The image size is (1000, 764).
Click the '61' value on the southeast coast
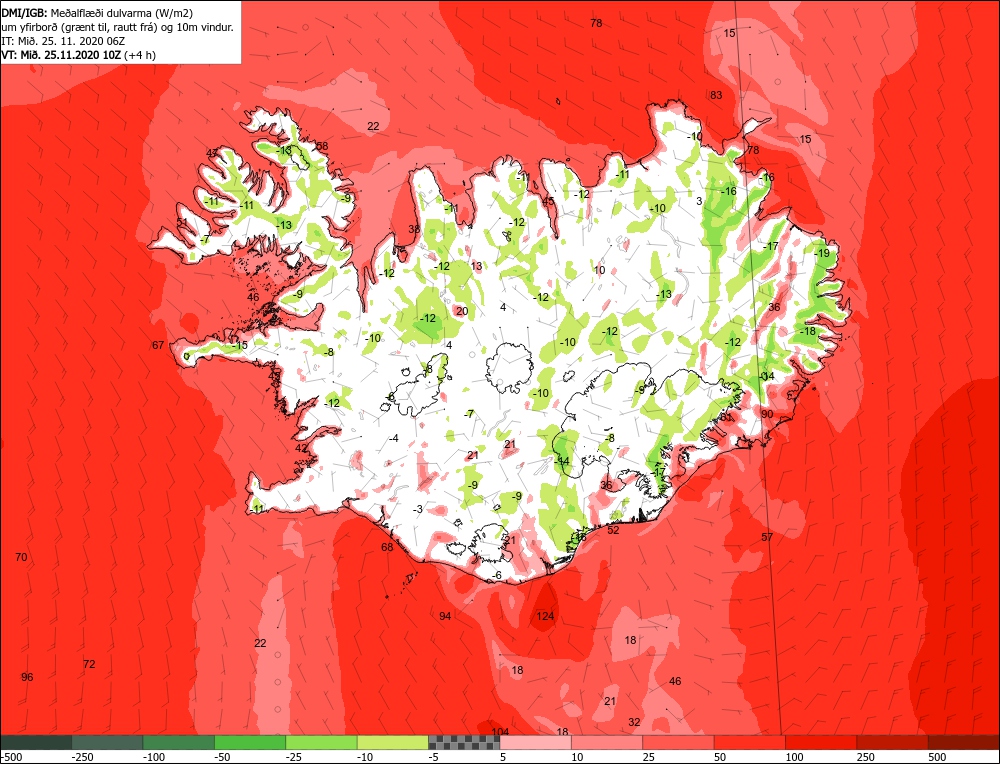click(726, 417)
